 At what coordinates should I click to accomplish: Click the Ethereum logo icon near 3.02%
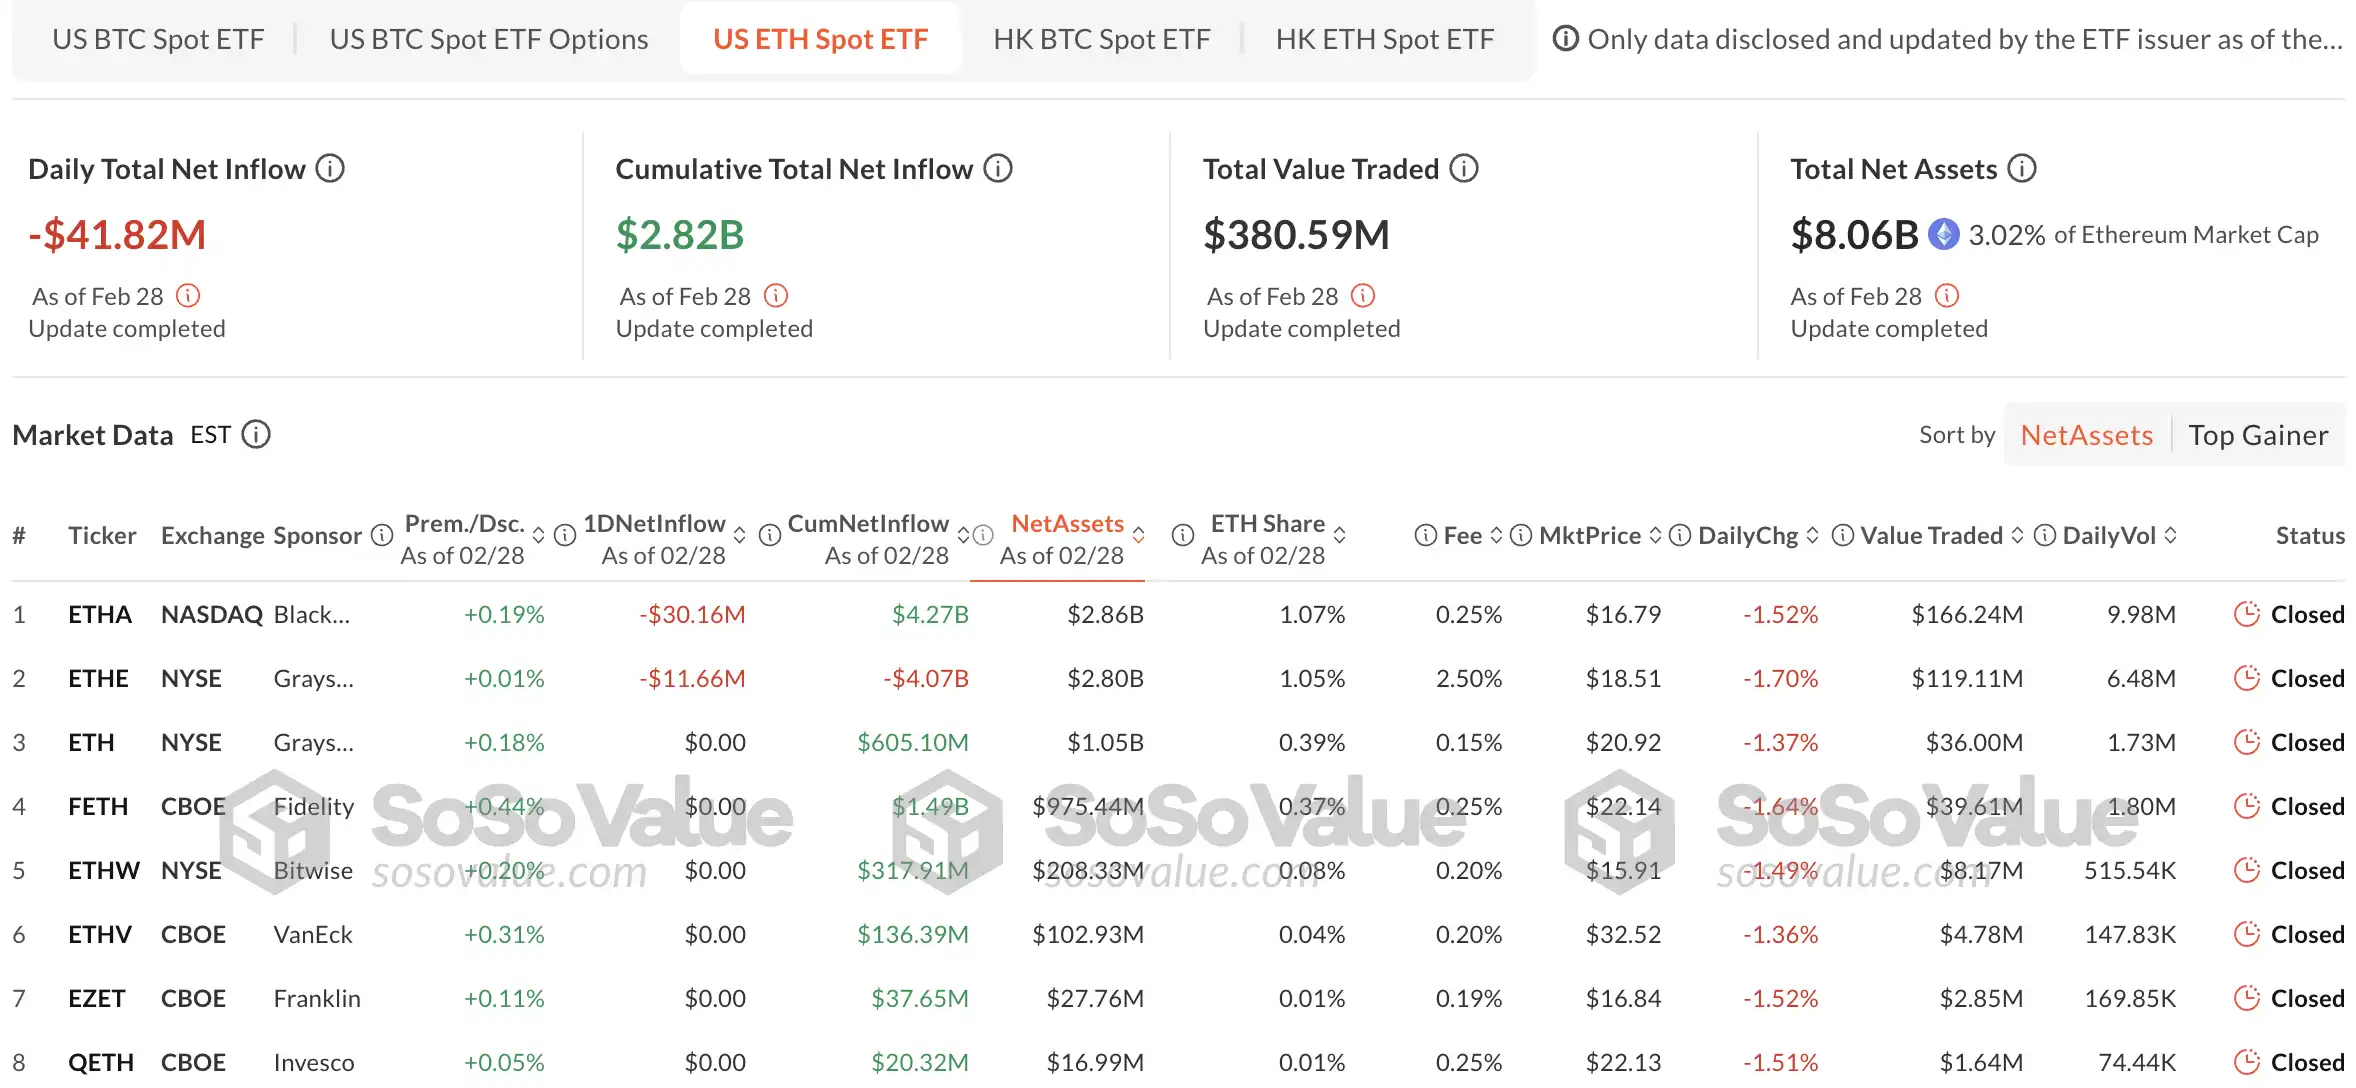[x=1943, y=235]
